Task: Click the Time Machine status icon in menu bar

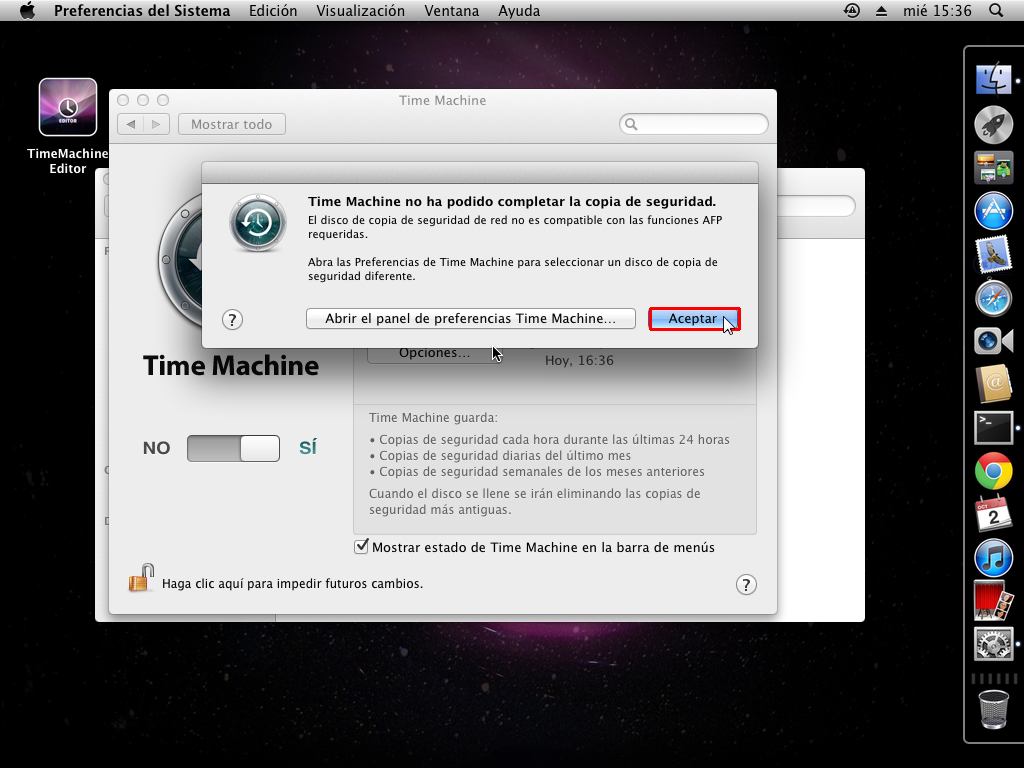Action: 852,10
